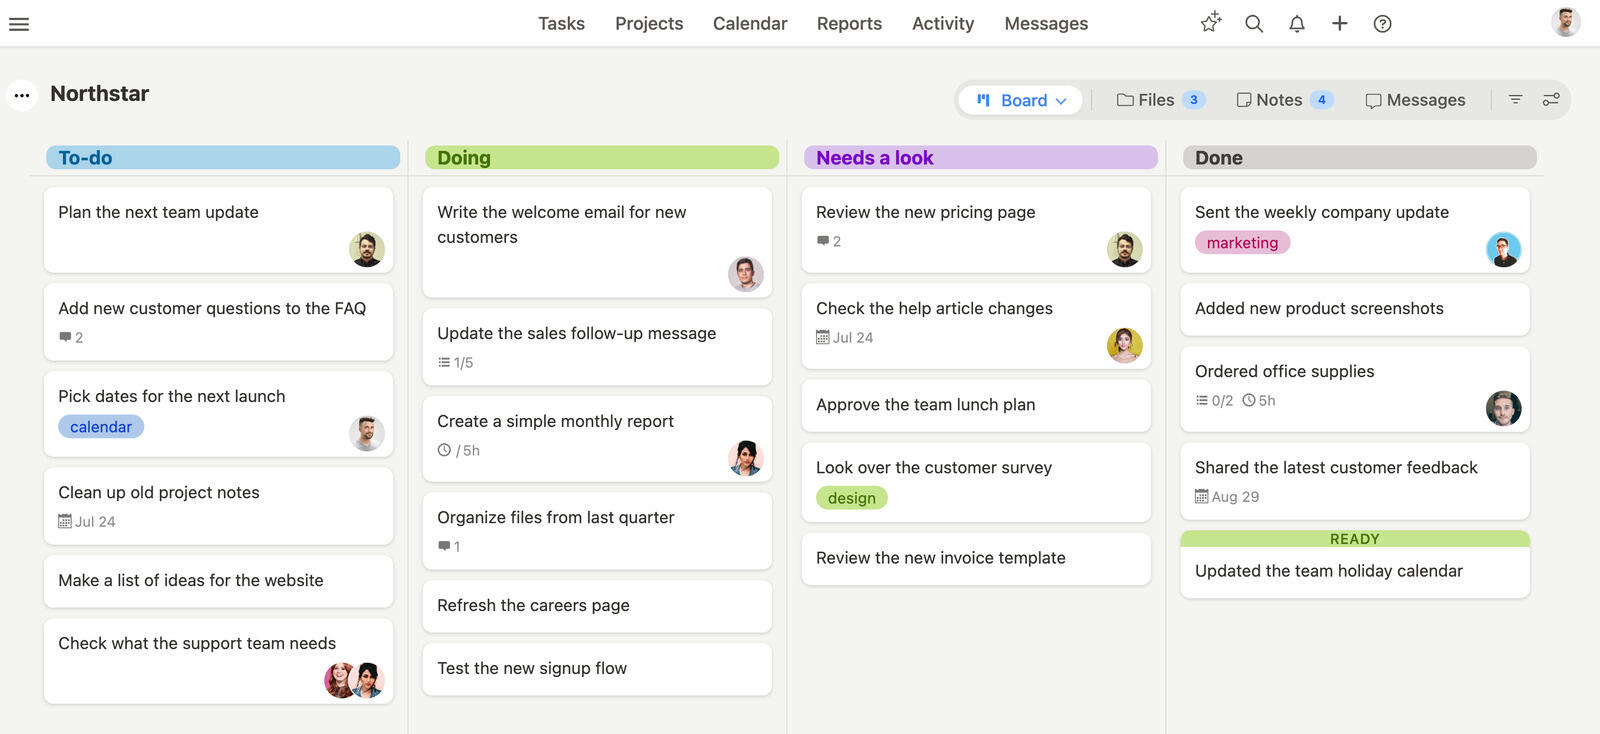The height and width of the screenshot is (734, 1600).
Task: Open Reports
Action: point(849,23)
